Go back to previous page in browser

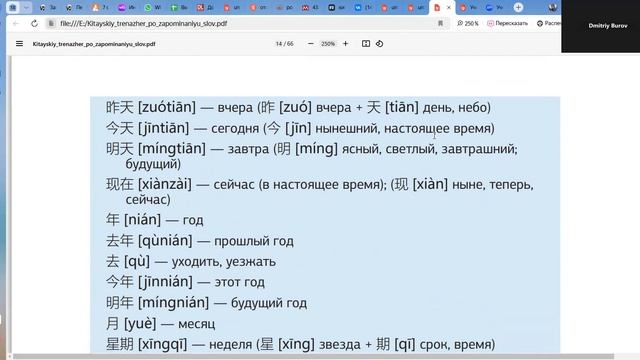(x=16, y=24)
